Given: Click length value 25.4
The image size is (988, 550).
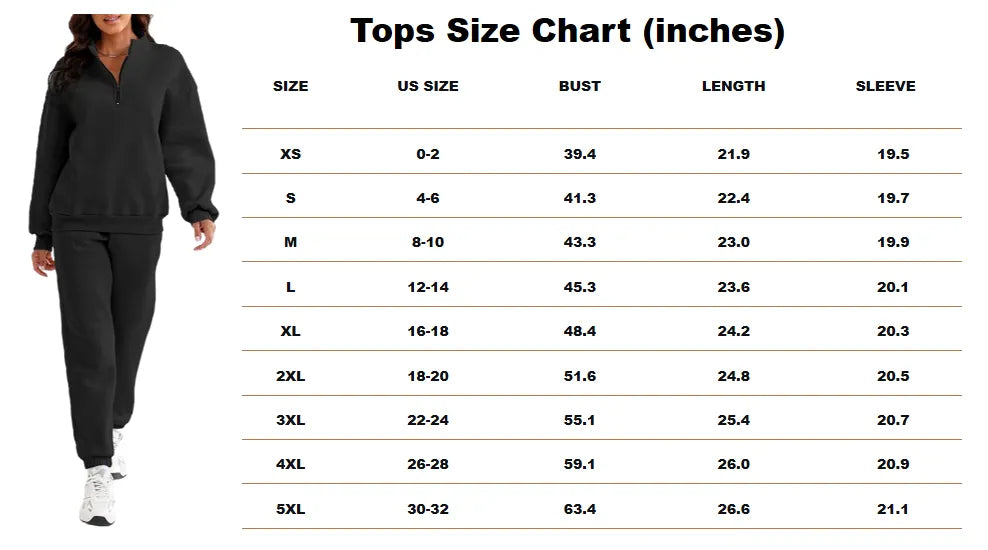Looking at the screenshot, I should click(x=733, y=420).
